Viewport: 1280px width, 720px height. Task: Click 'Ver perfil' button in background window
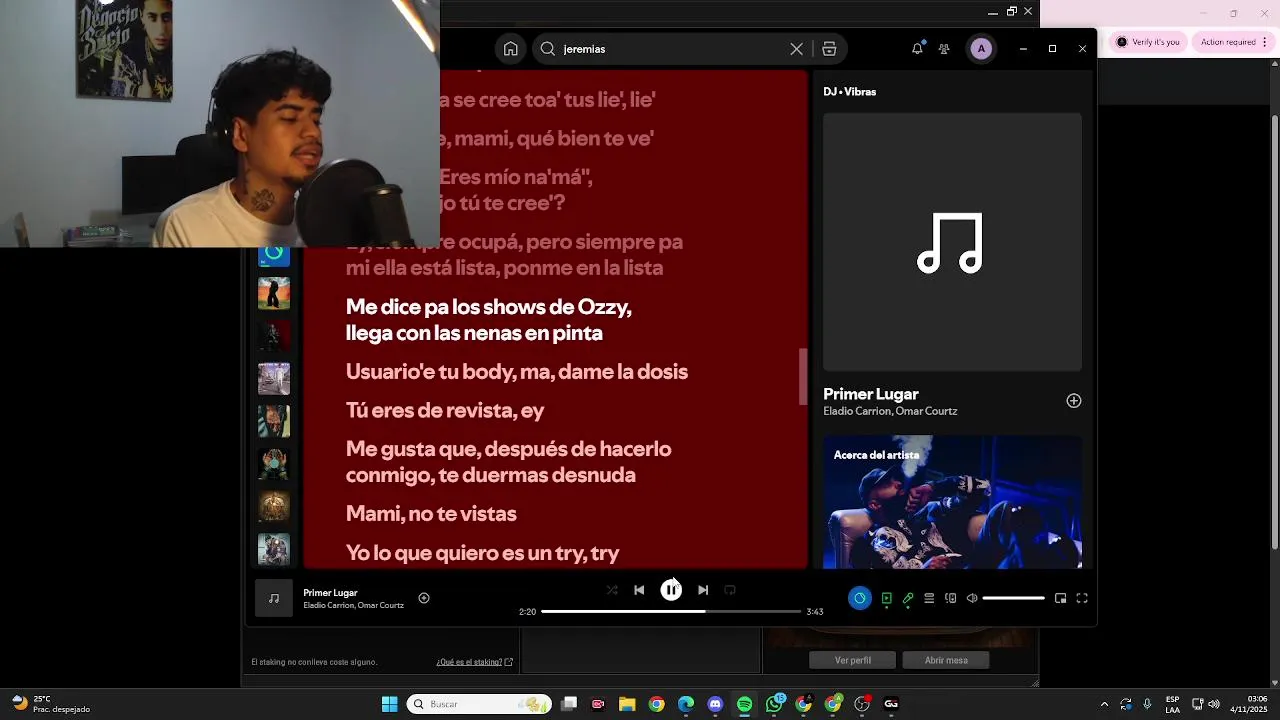pos(853,661)
